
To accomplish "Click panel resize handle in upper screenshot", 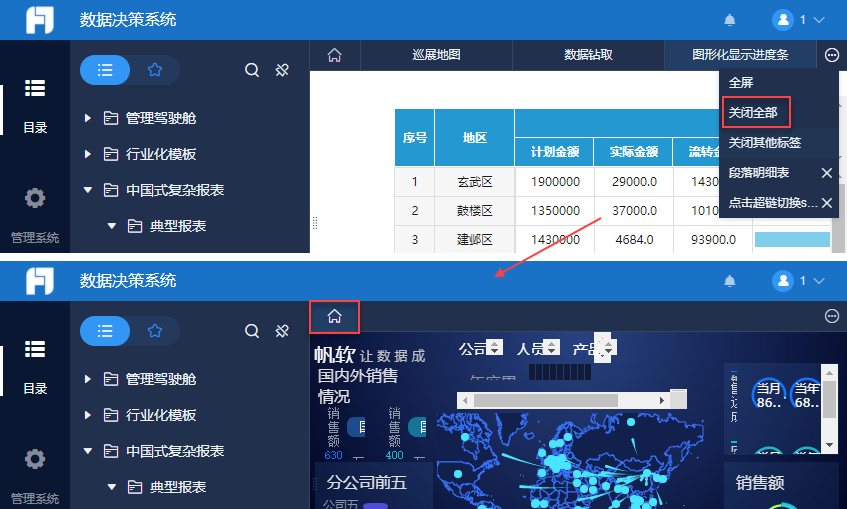I will [x=315, y=223].
